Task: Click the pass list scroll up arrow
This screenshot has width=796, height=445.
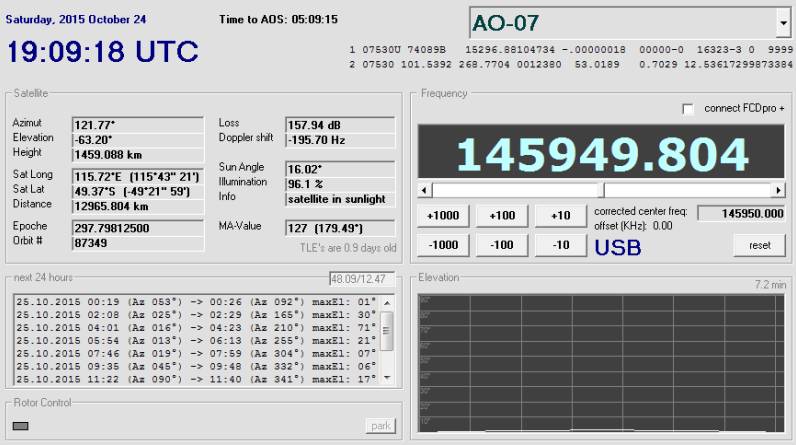Action: 387,303
